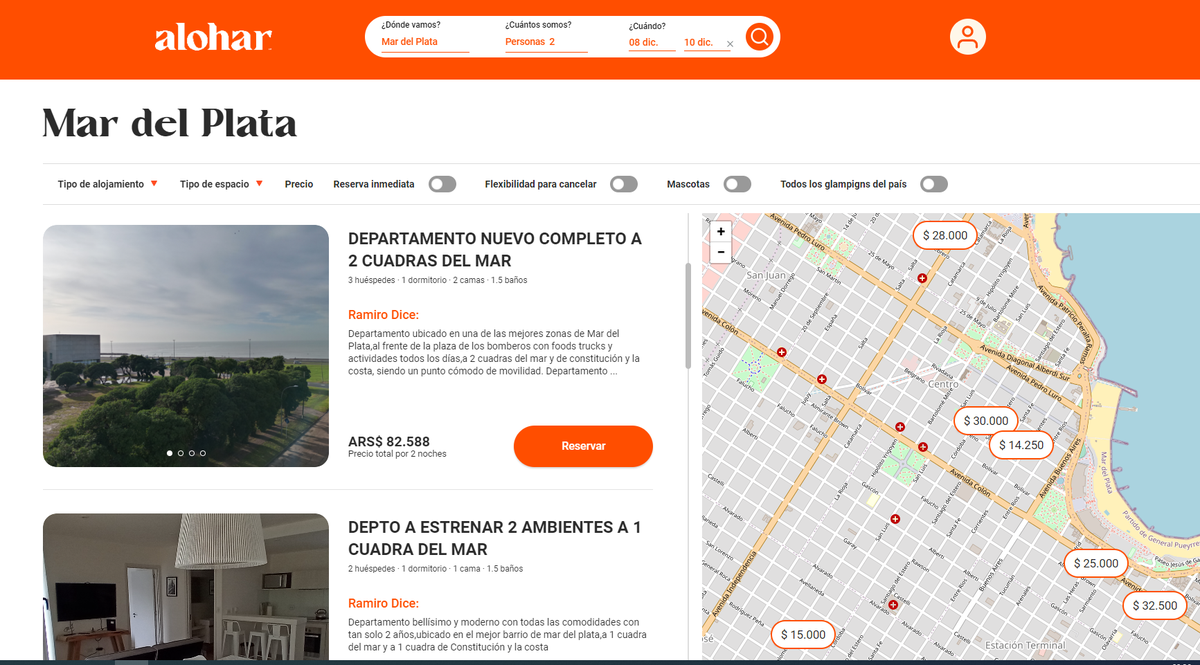The height and width of the screenshot is (665, 1200).
Task: Expand the Tipo de espacio dropdown
Action: point(220,184)
